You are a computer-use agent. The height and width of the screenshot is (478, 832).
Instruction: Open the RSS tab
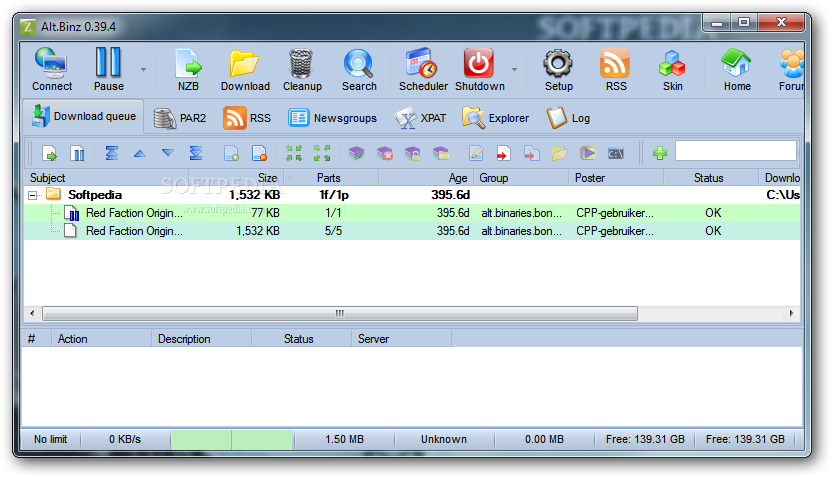pos(247,118)
